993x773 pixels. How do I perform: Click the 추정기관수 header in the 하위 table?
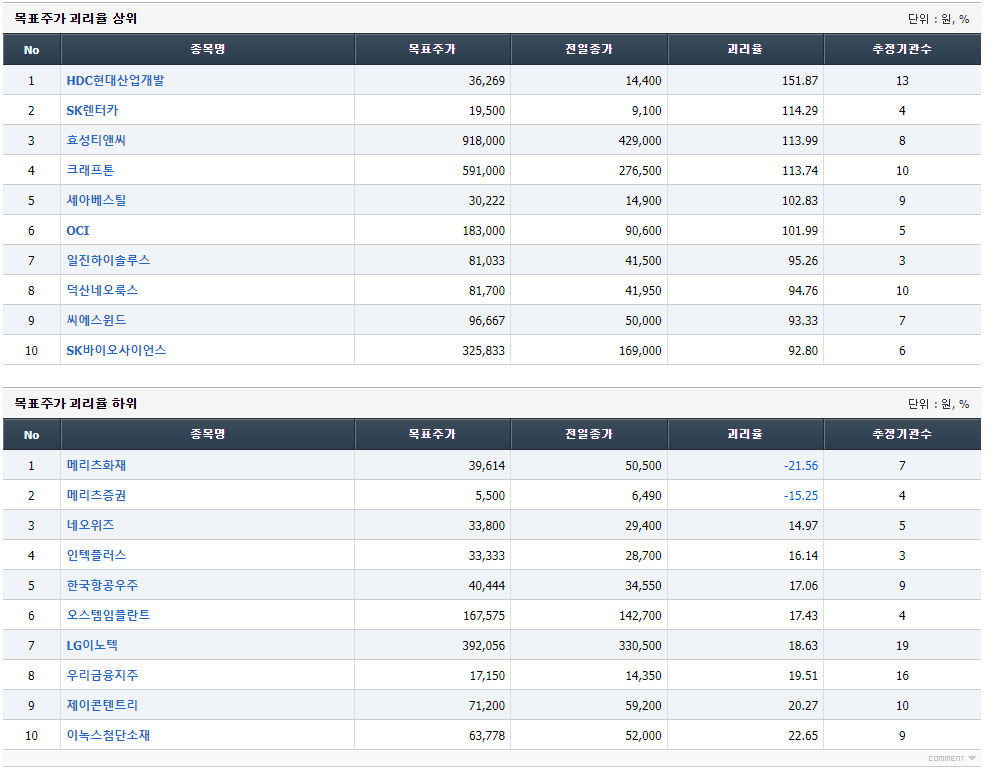point(902,434)
